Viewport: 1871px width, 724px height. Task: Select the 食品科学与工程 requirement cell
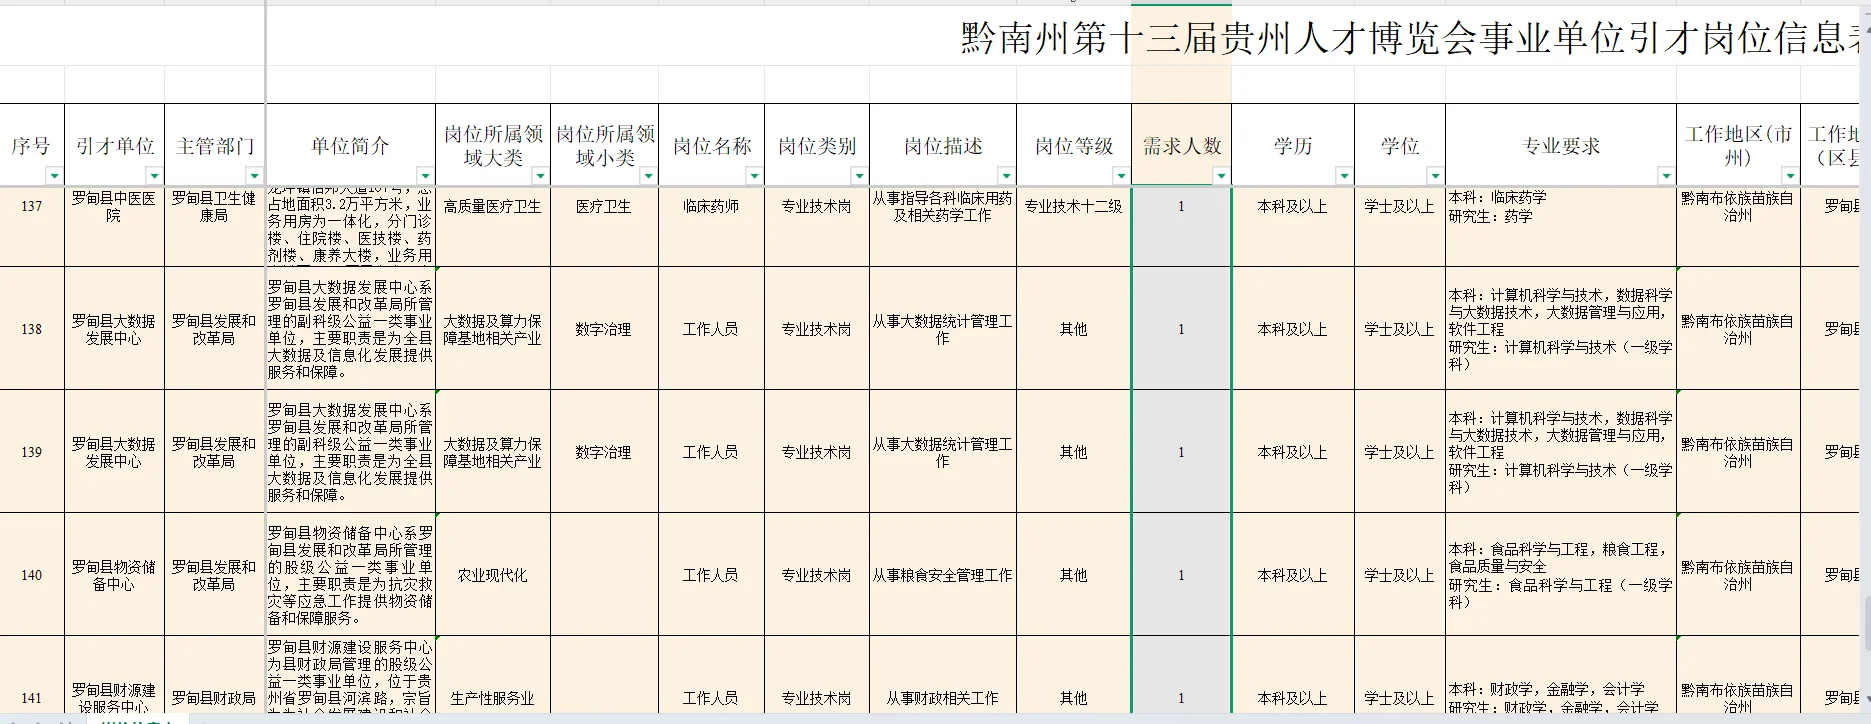(x=1561, y=574)
